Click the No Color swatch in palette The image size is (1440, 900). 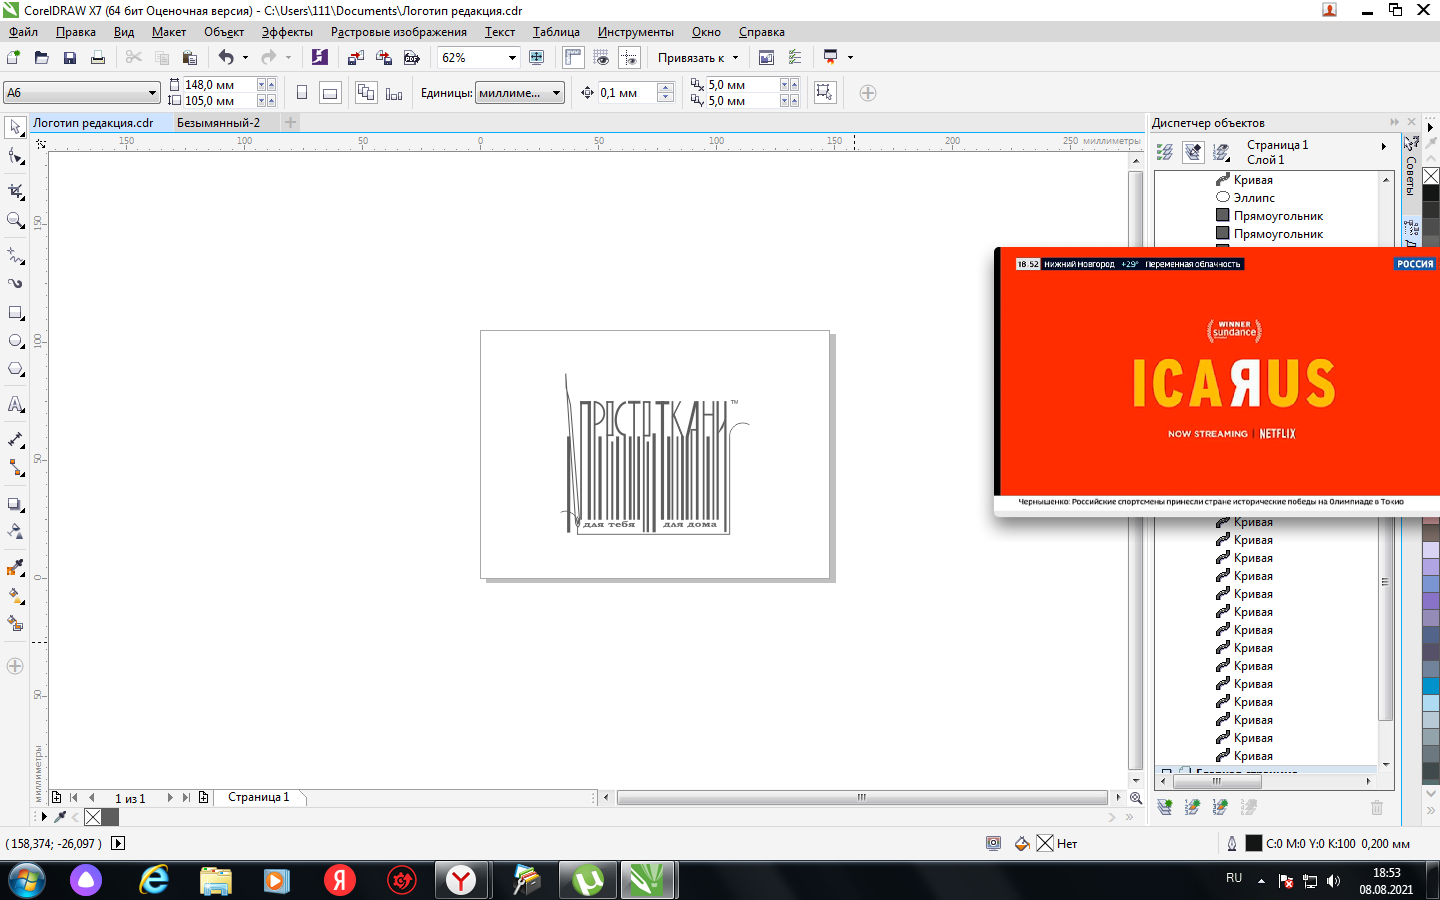pyautogui.click(x=1431, y=176)
